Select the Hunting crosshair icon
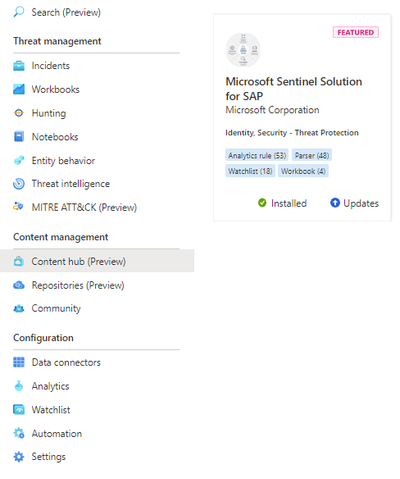 click(x=19, y=113)
